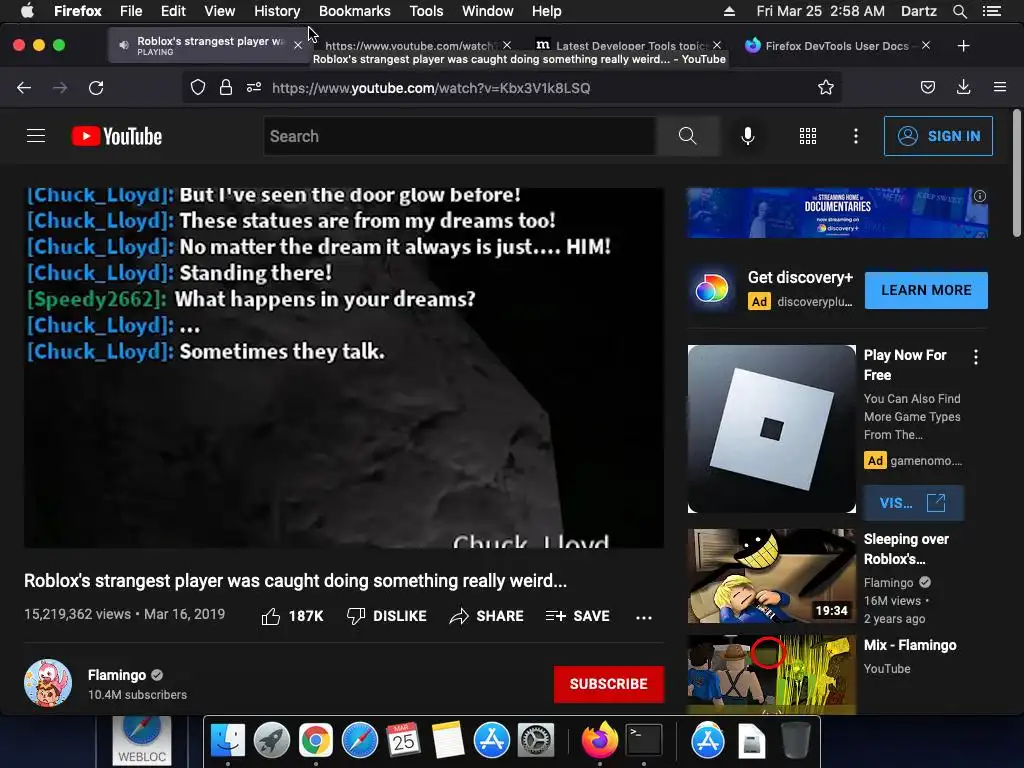Open the Apple menu
Screen dimensions: 1024x768
[27, 10]
